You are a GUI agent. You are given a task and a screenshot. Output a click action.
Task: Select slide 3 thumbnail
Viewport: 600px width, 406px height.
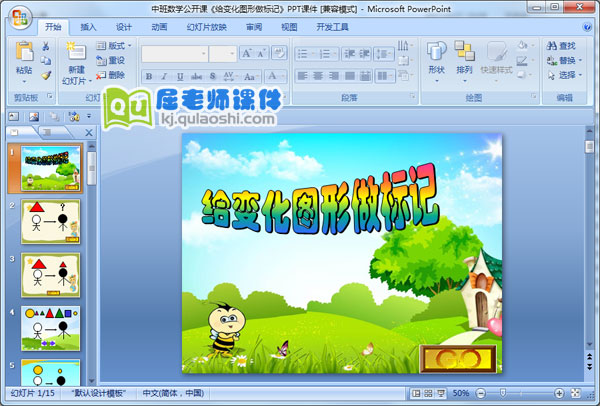tap(51, 275)
